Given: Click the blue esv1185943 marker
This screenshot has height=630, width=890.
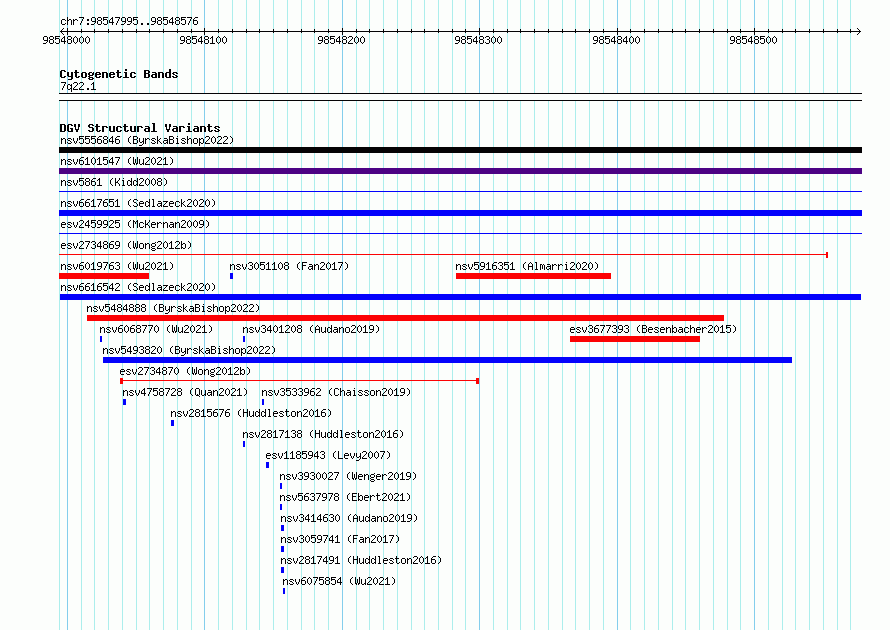Looking at the screenshot, I should [x=267, y=465].
